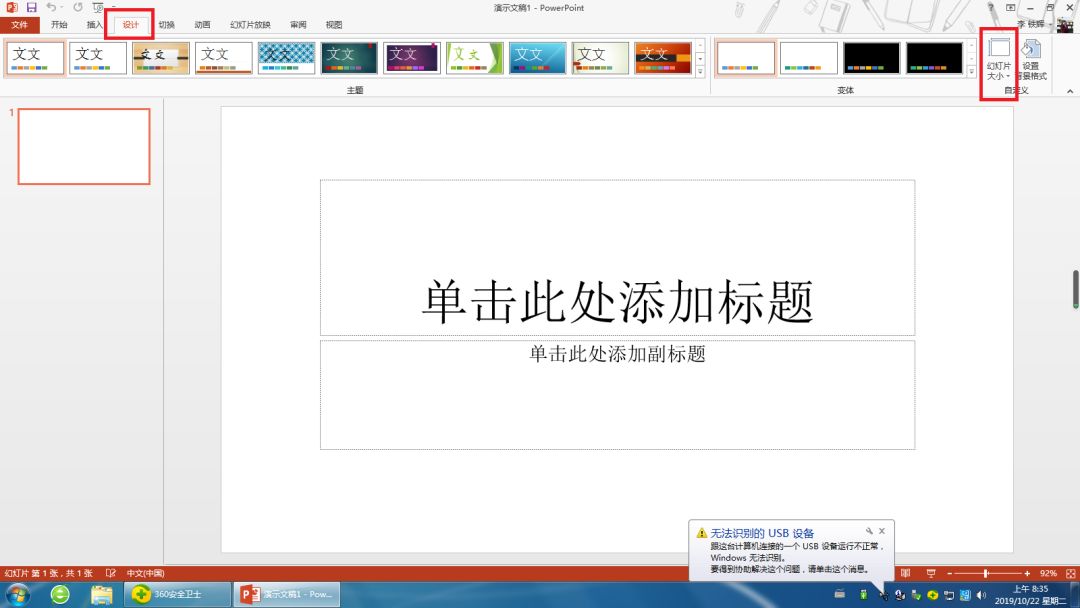The image size is (1080, 608).
Task: Switch to the 视图 tab
Action: 334,25
